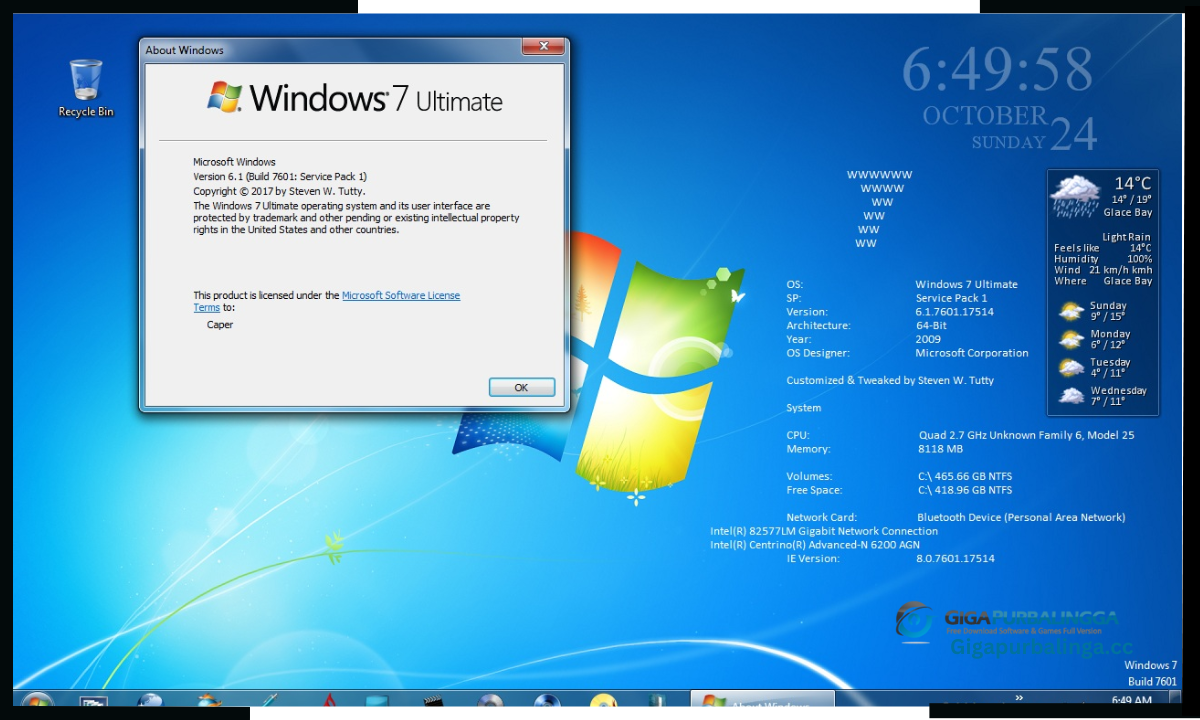Click 'Intel(R) Centrino(R) Advanced-N 6200 AGN' line
The width and height of the screenshot is (1200, 720).
[x=815, y=545]
